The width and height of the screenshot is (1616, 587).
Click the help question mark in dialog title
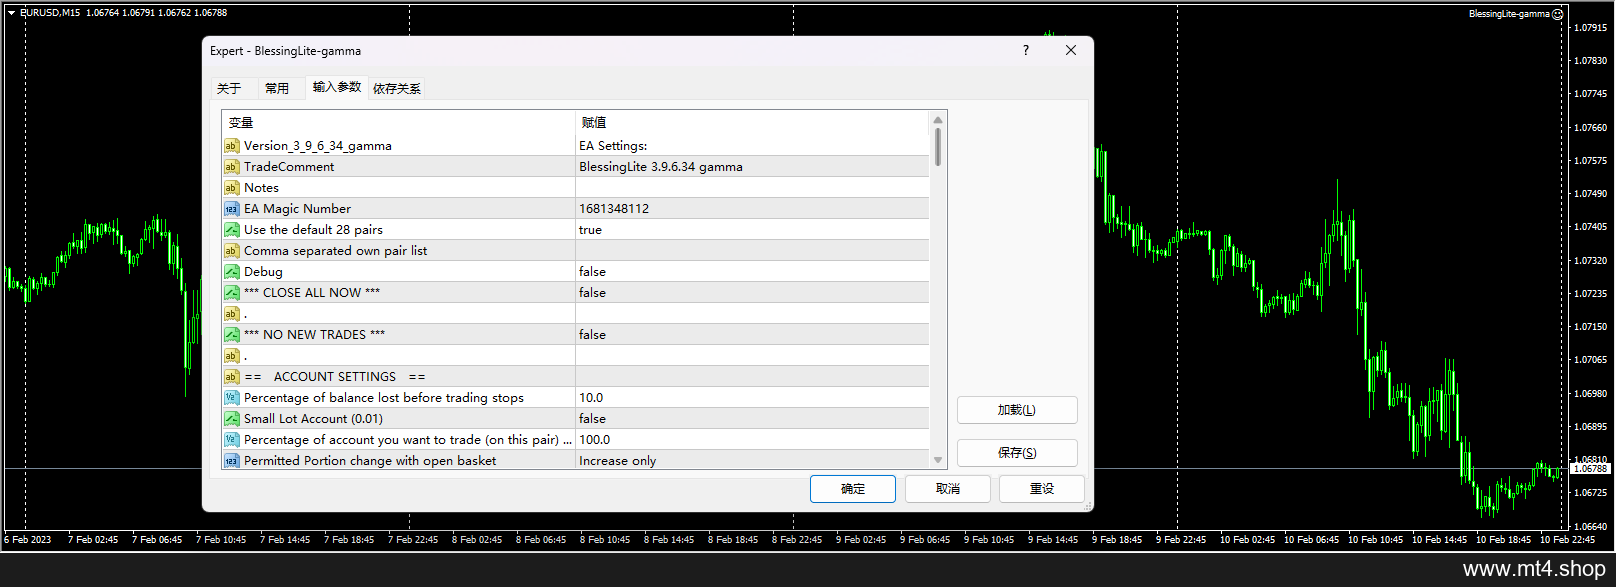(1026, 50)
